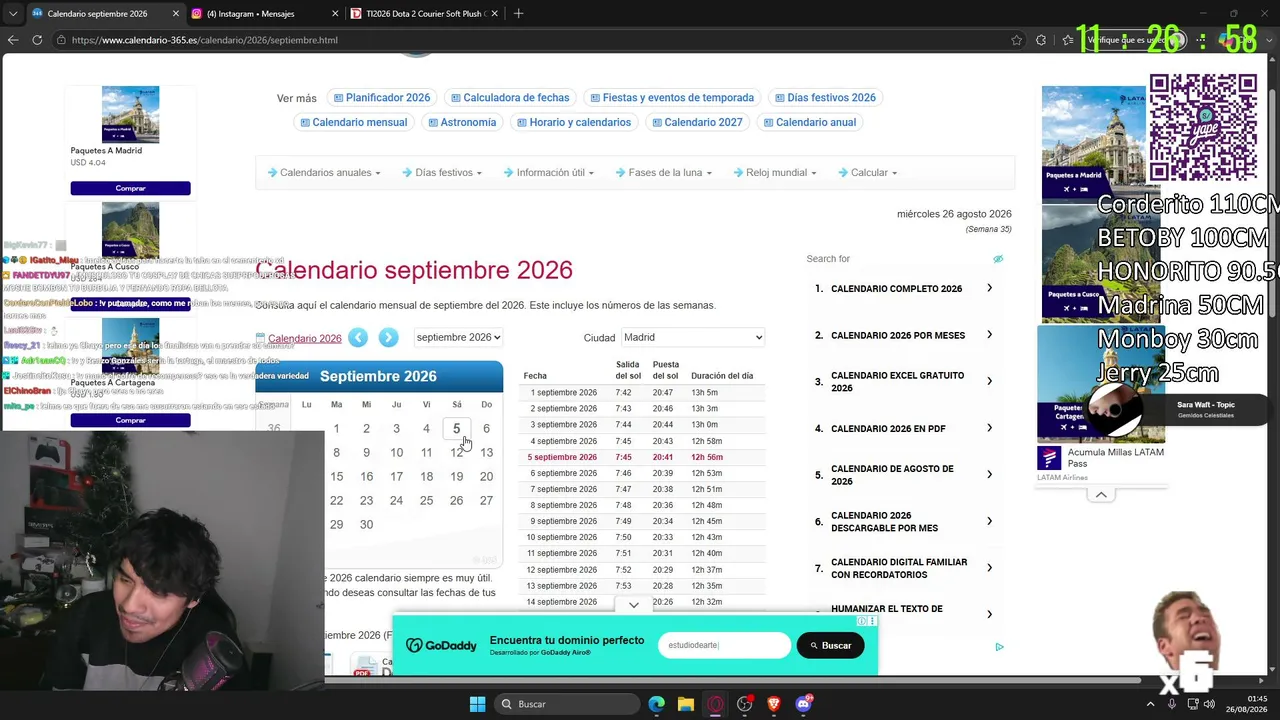Open CALENDARIO EXCEL GRATUITO 2026 item
Viewport: 1280px width, 720px height.
point(904,382)
